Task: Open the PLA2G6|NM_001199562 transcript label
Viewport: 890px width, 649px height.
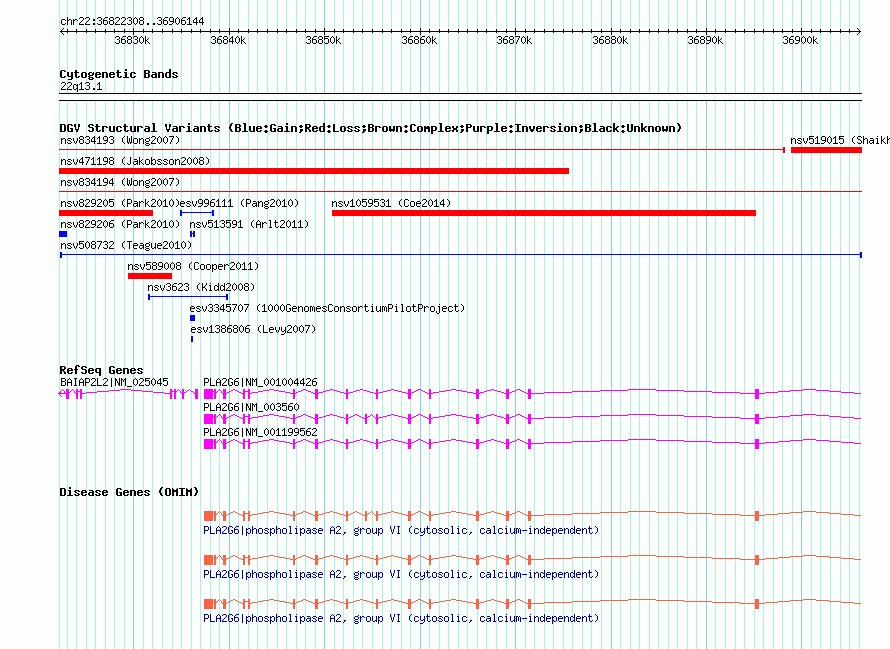Action: pos(261,432)
